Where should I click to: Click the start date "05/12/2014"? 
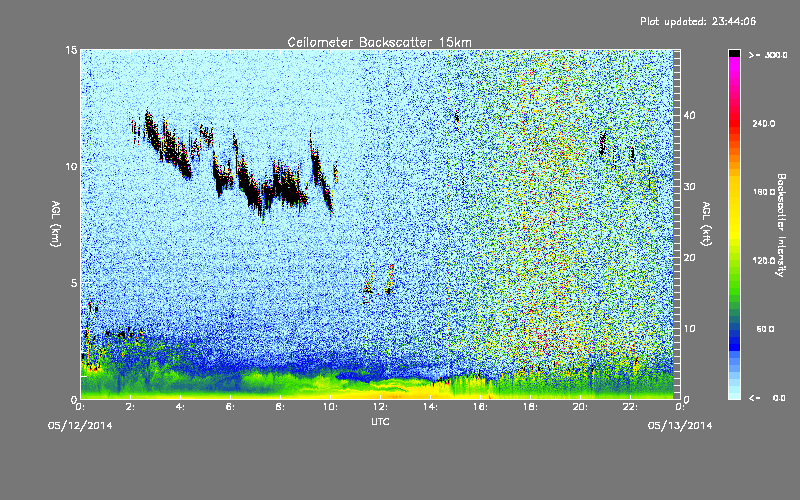pos(80,426)
